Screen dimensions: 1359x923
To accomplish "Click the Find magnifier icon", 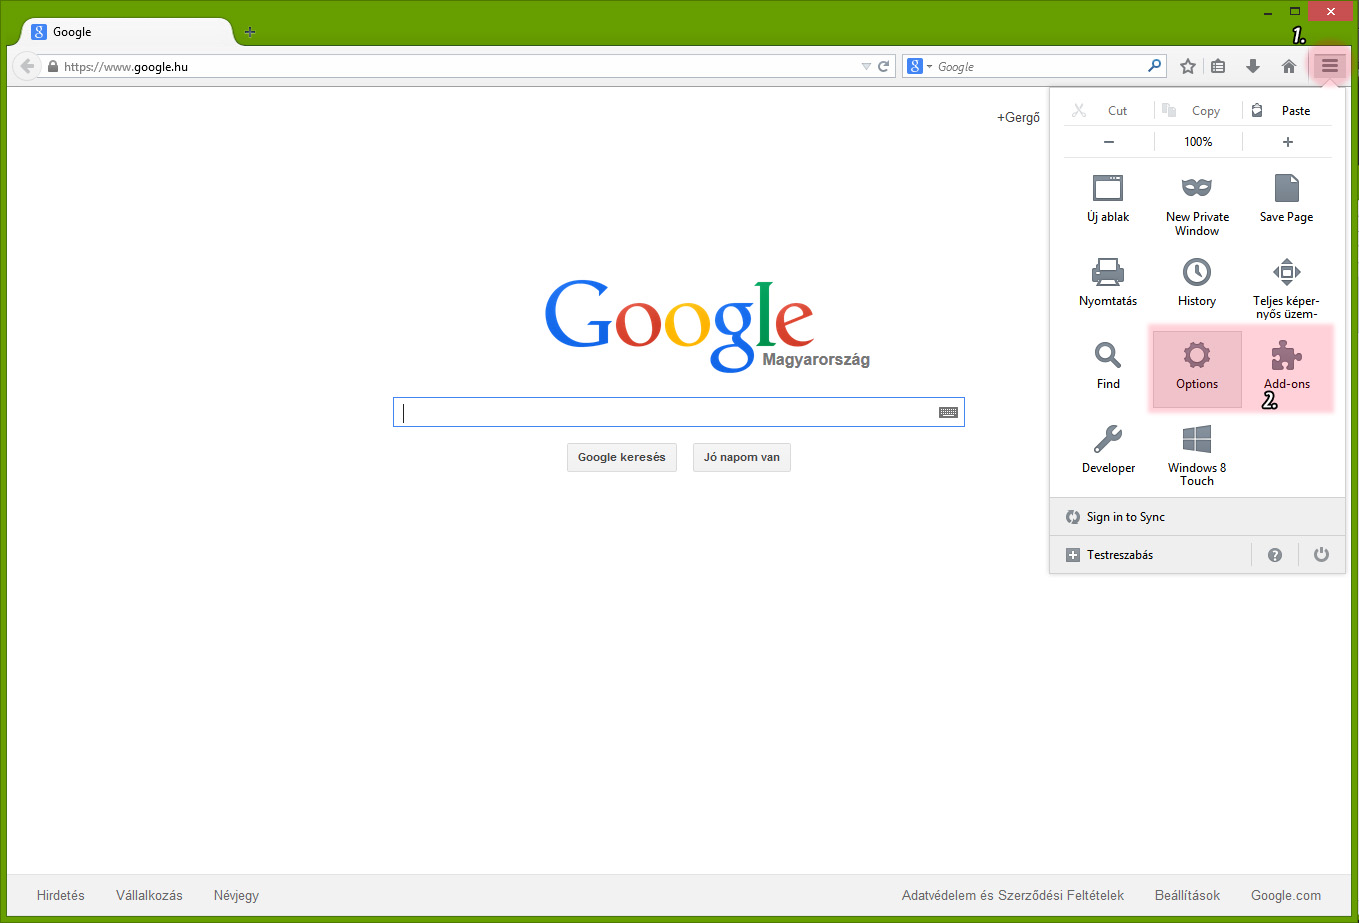I will (1108, 356).
